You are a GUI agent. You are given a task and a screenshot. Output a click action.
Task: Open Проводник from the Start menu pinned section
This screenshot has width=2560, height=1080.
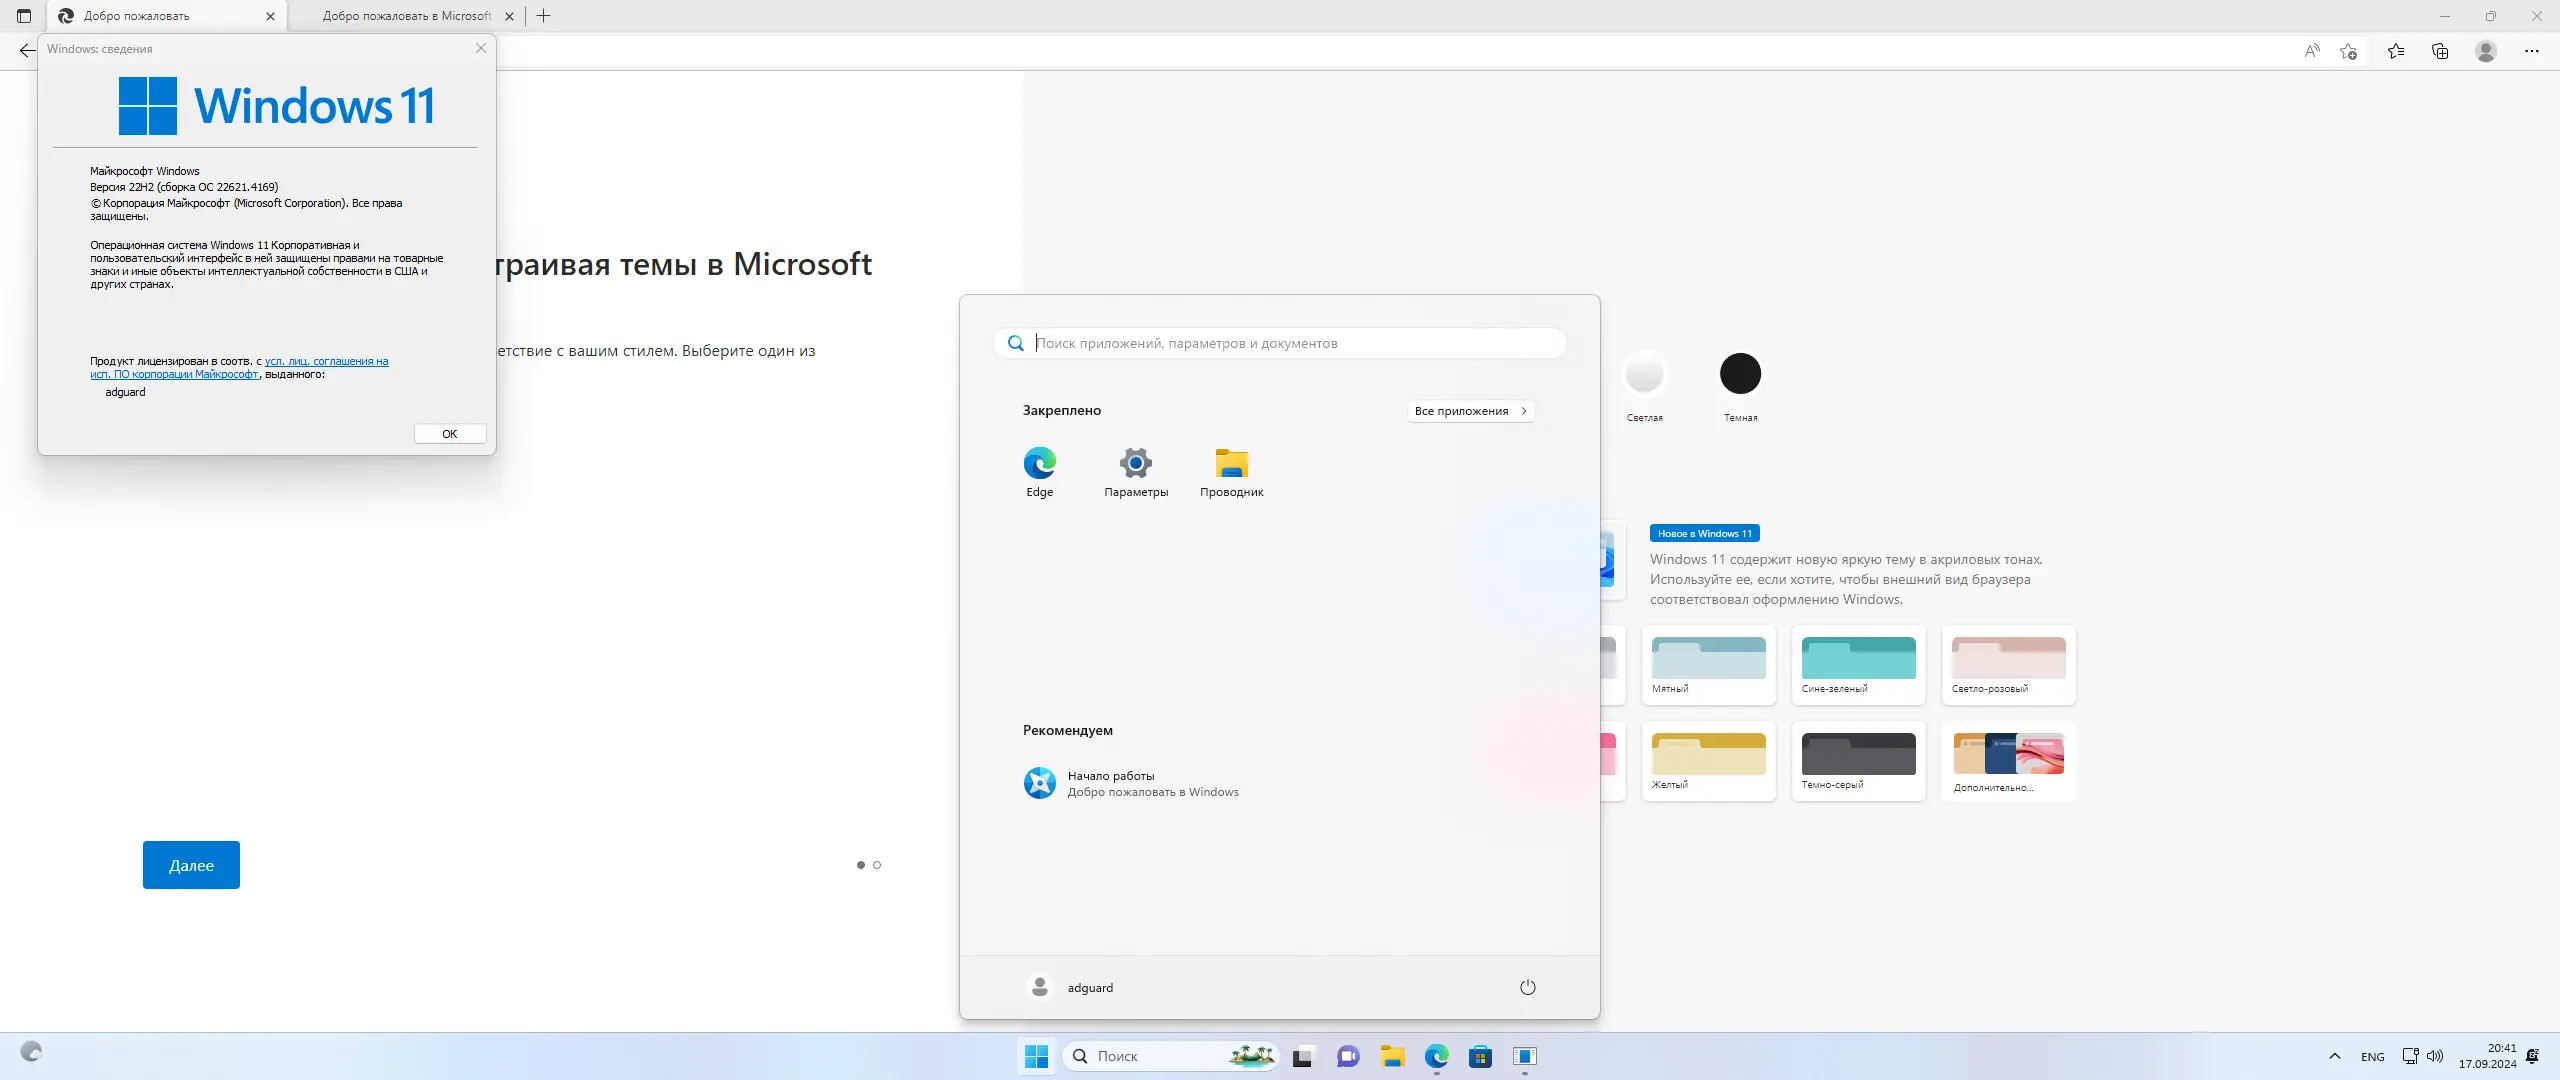(1231, 471)
